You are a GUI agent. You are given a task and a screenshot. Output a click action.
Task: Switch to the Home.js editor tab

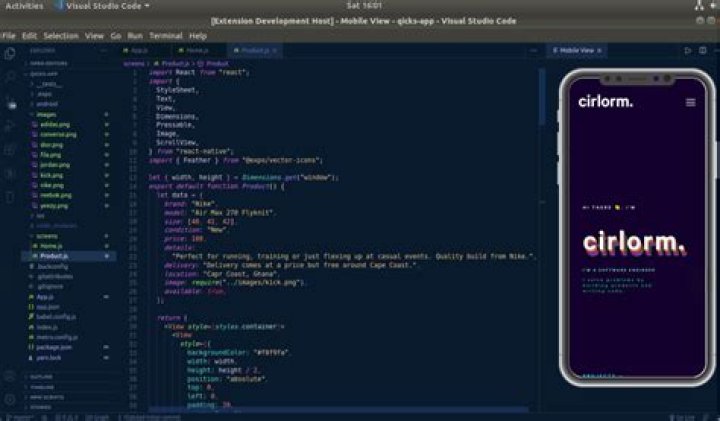(197, 51)
